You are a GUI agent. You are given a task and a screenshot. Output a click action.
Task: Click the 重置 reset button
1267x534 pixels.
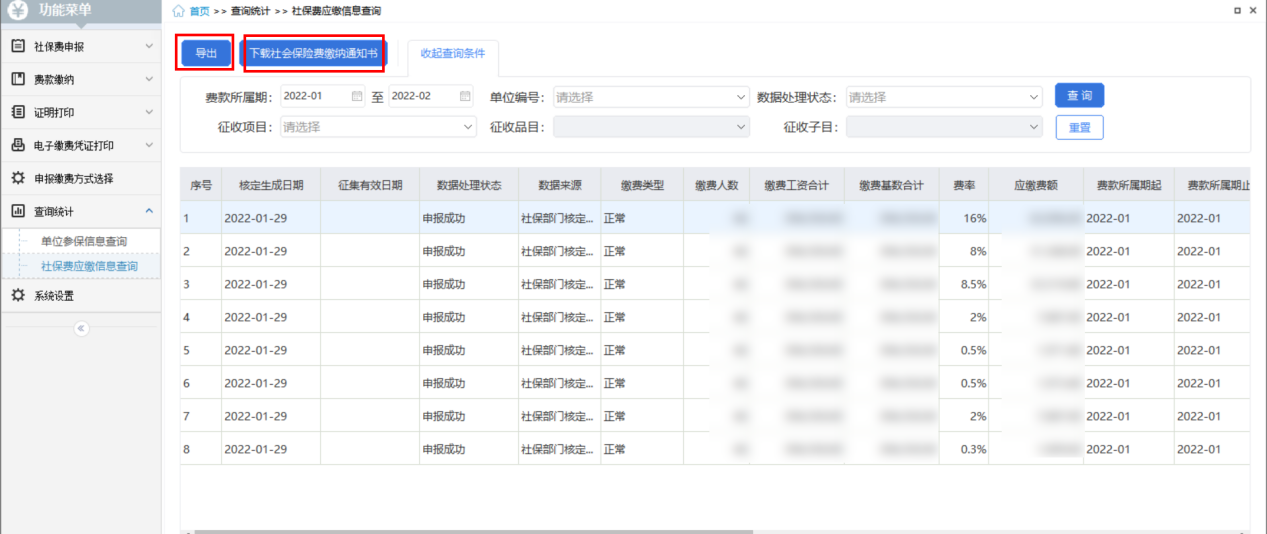point(1079,128)
